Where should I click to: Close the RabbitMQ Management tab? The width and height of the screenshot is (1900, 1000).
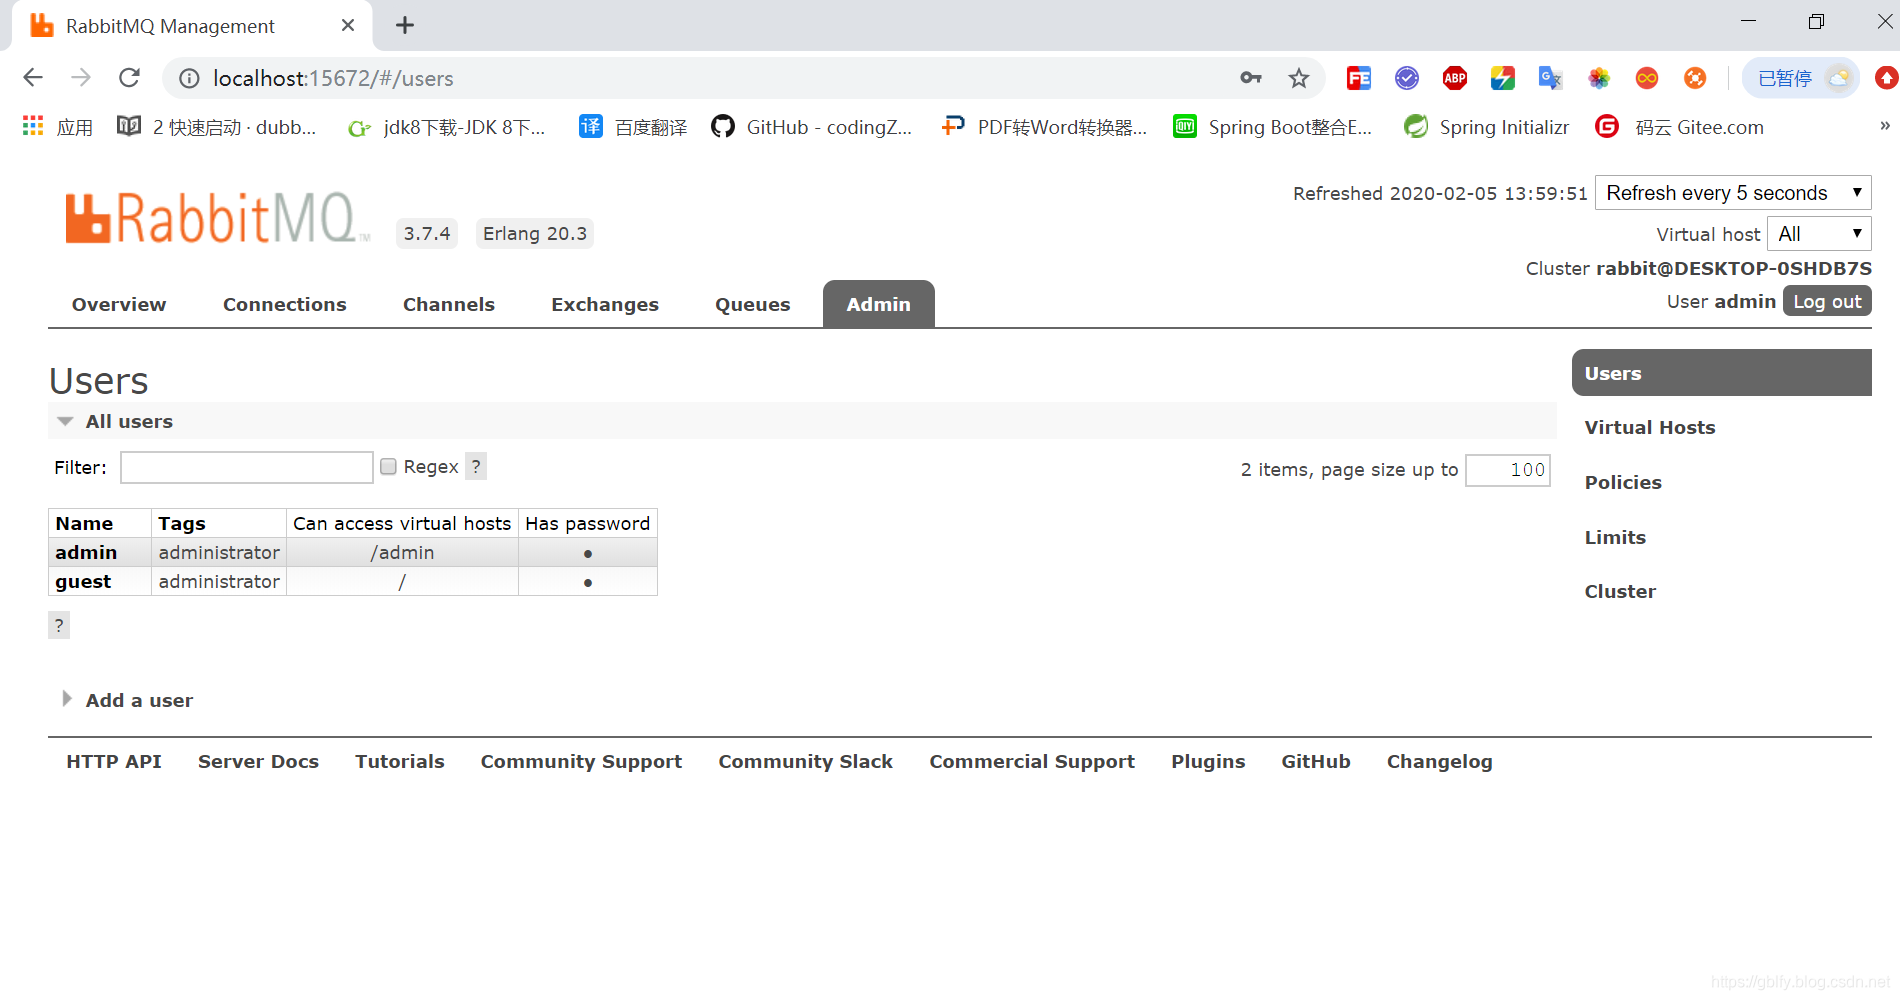tap(348, 25)
